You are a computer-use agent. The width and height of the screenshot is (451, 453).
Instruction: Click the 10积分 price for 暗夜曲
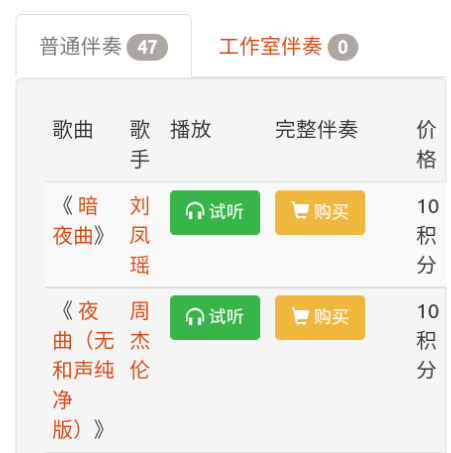pos(428,235)
